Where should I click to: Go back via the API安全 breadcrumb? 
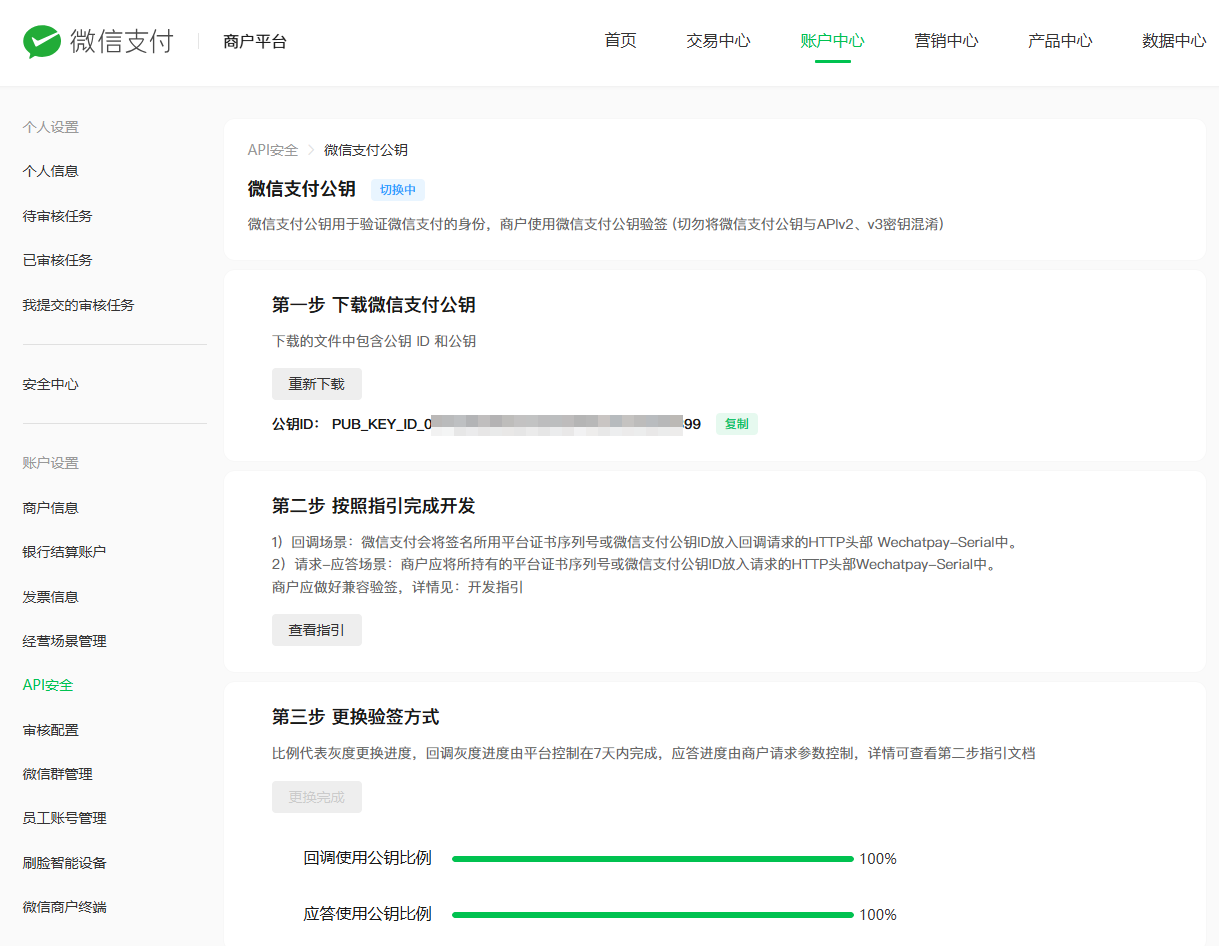[273, 150]
